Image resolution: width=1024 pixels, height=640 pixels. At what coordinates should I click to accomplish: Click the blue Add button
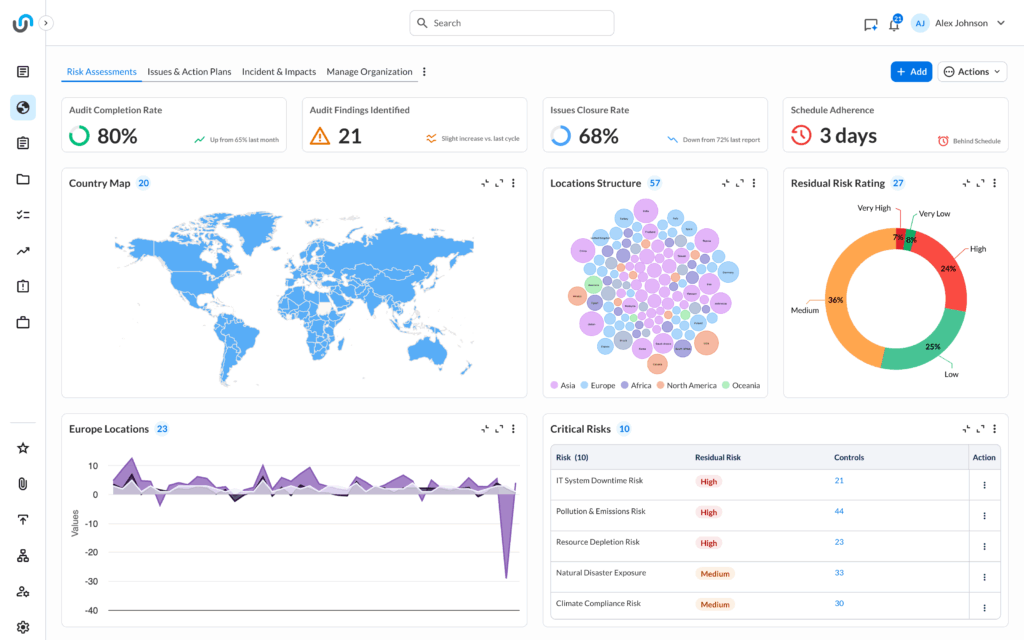[911, 72]
